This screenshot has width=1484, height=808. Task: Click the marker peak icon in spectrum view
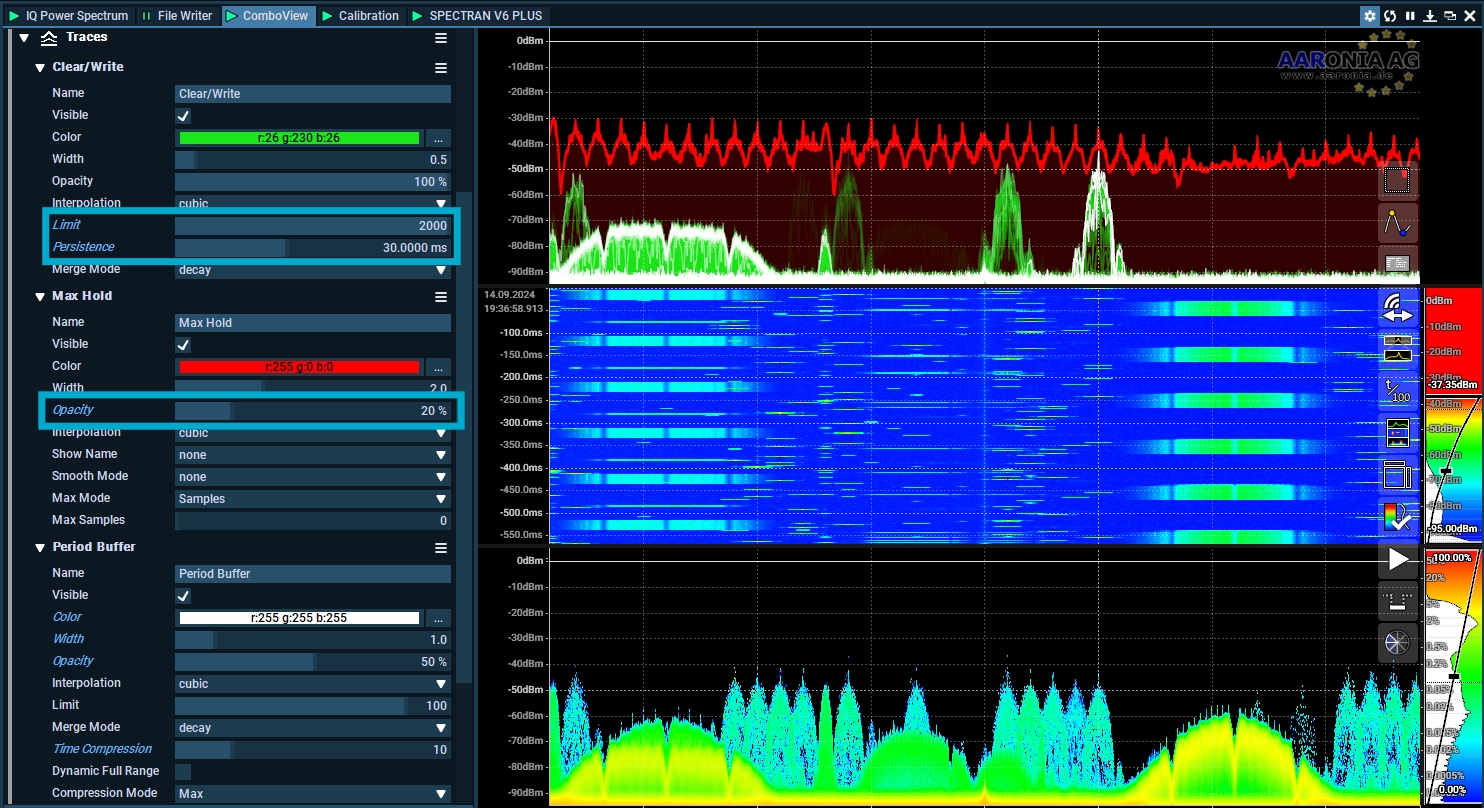click(x=1397, y=223)
